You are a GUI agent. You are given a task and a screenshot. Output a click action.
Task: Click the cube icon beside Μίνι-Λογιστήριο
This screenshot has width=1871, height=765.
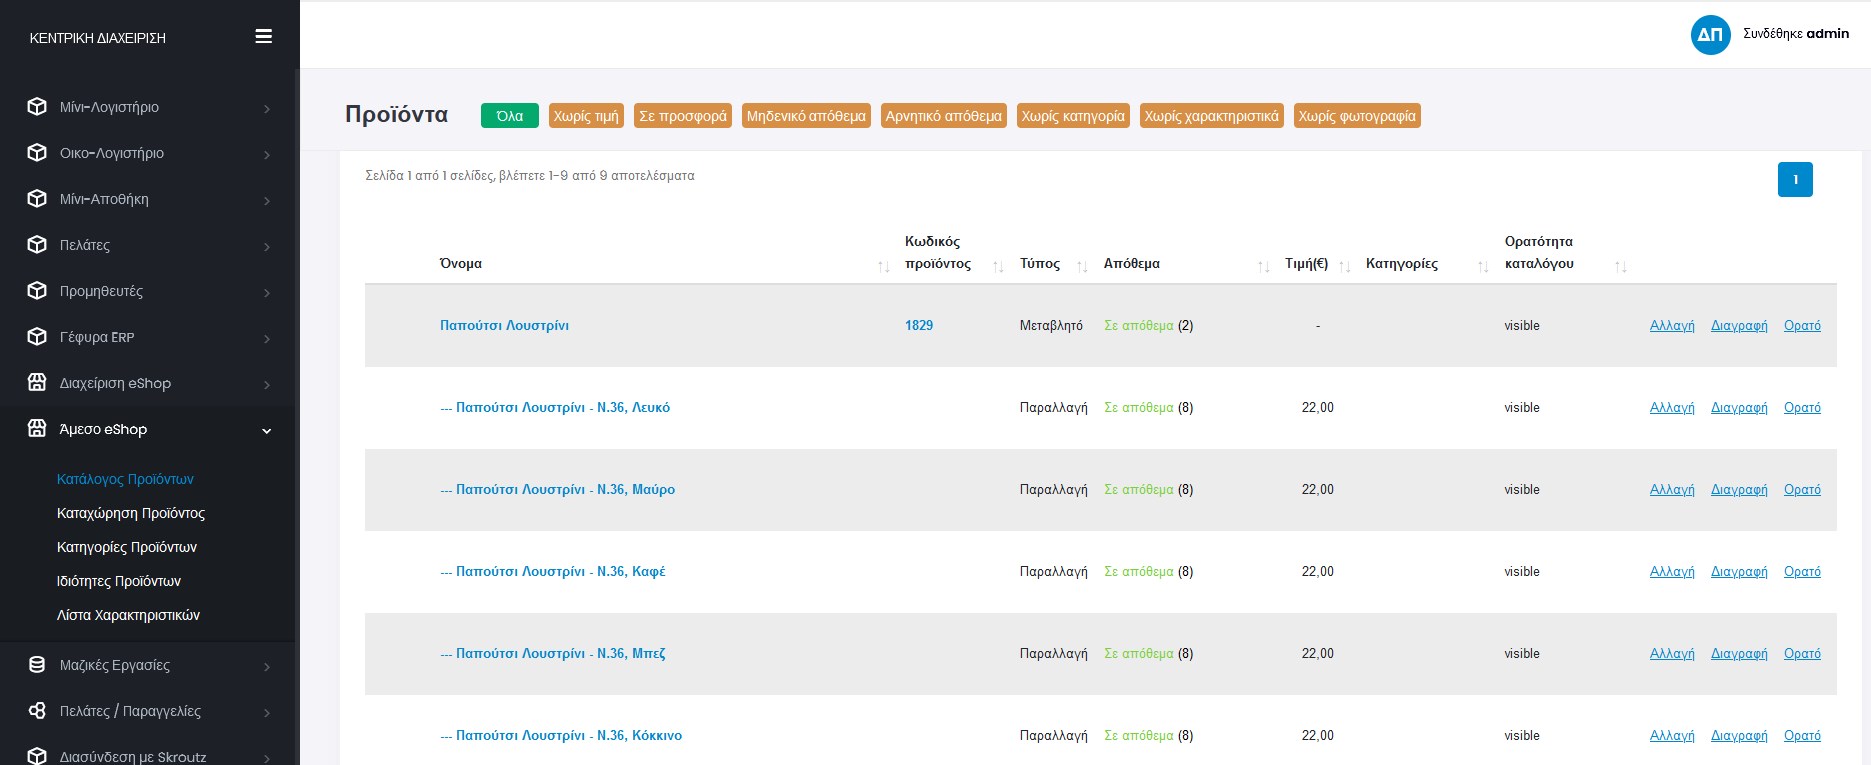(37, 107)
